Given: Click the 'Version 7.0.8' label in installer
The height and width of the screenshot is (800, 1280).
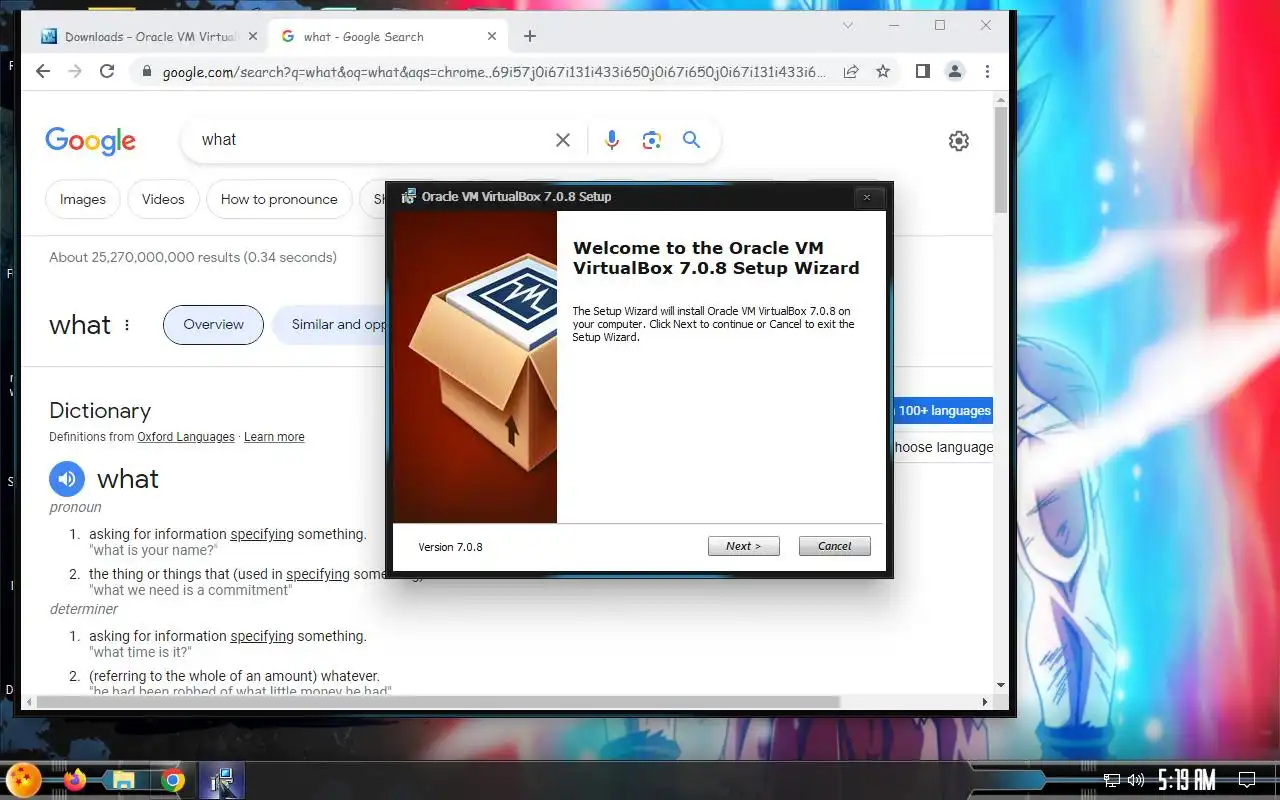Looking at the screenshot, I should 450,547.
